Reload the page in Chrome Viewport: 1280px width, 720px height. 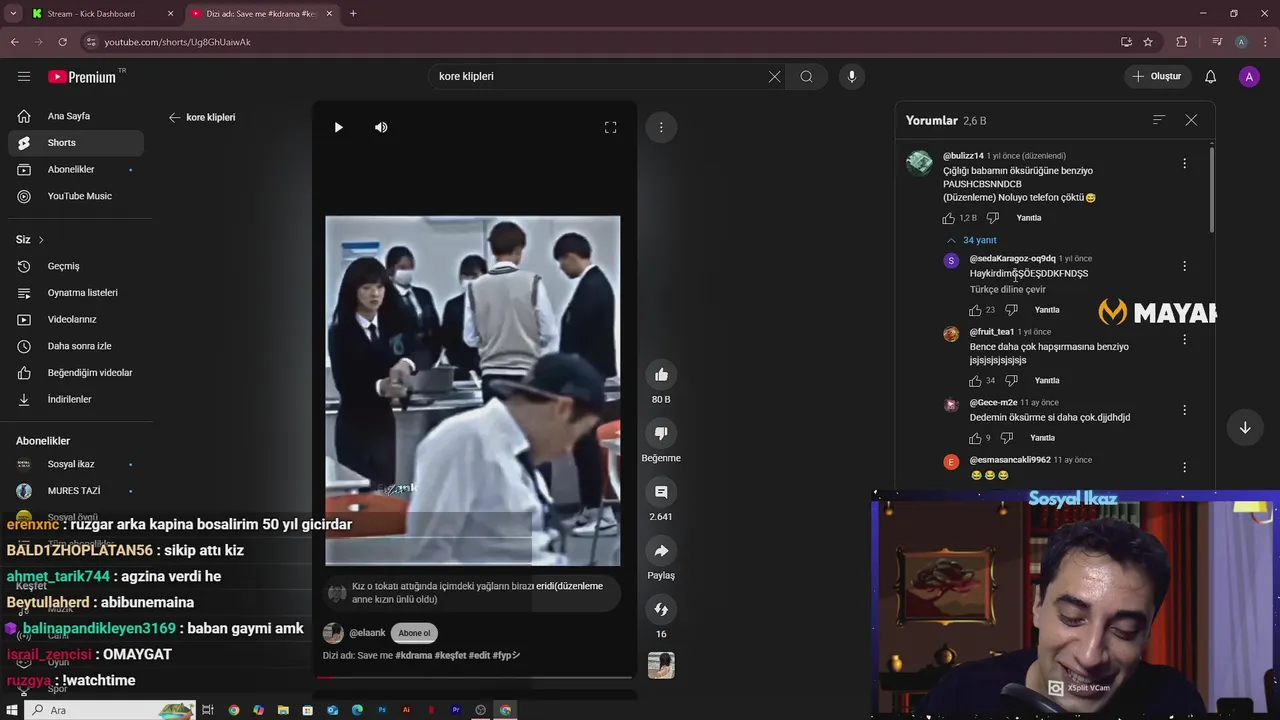pyautogui.click(x=63, y=42)
